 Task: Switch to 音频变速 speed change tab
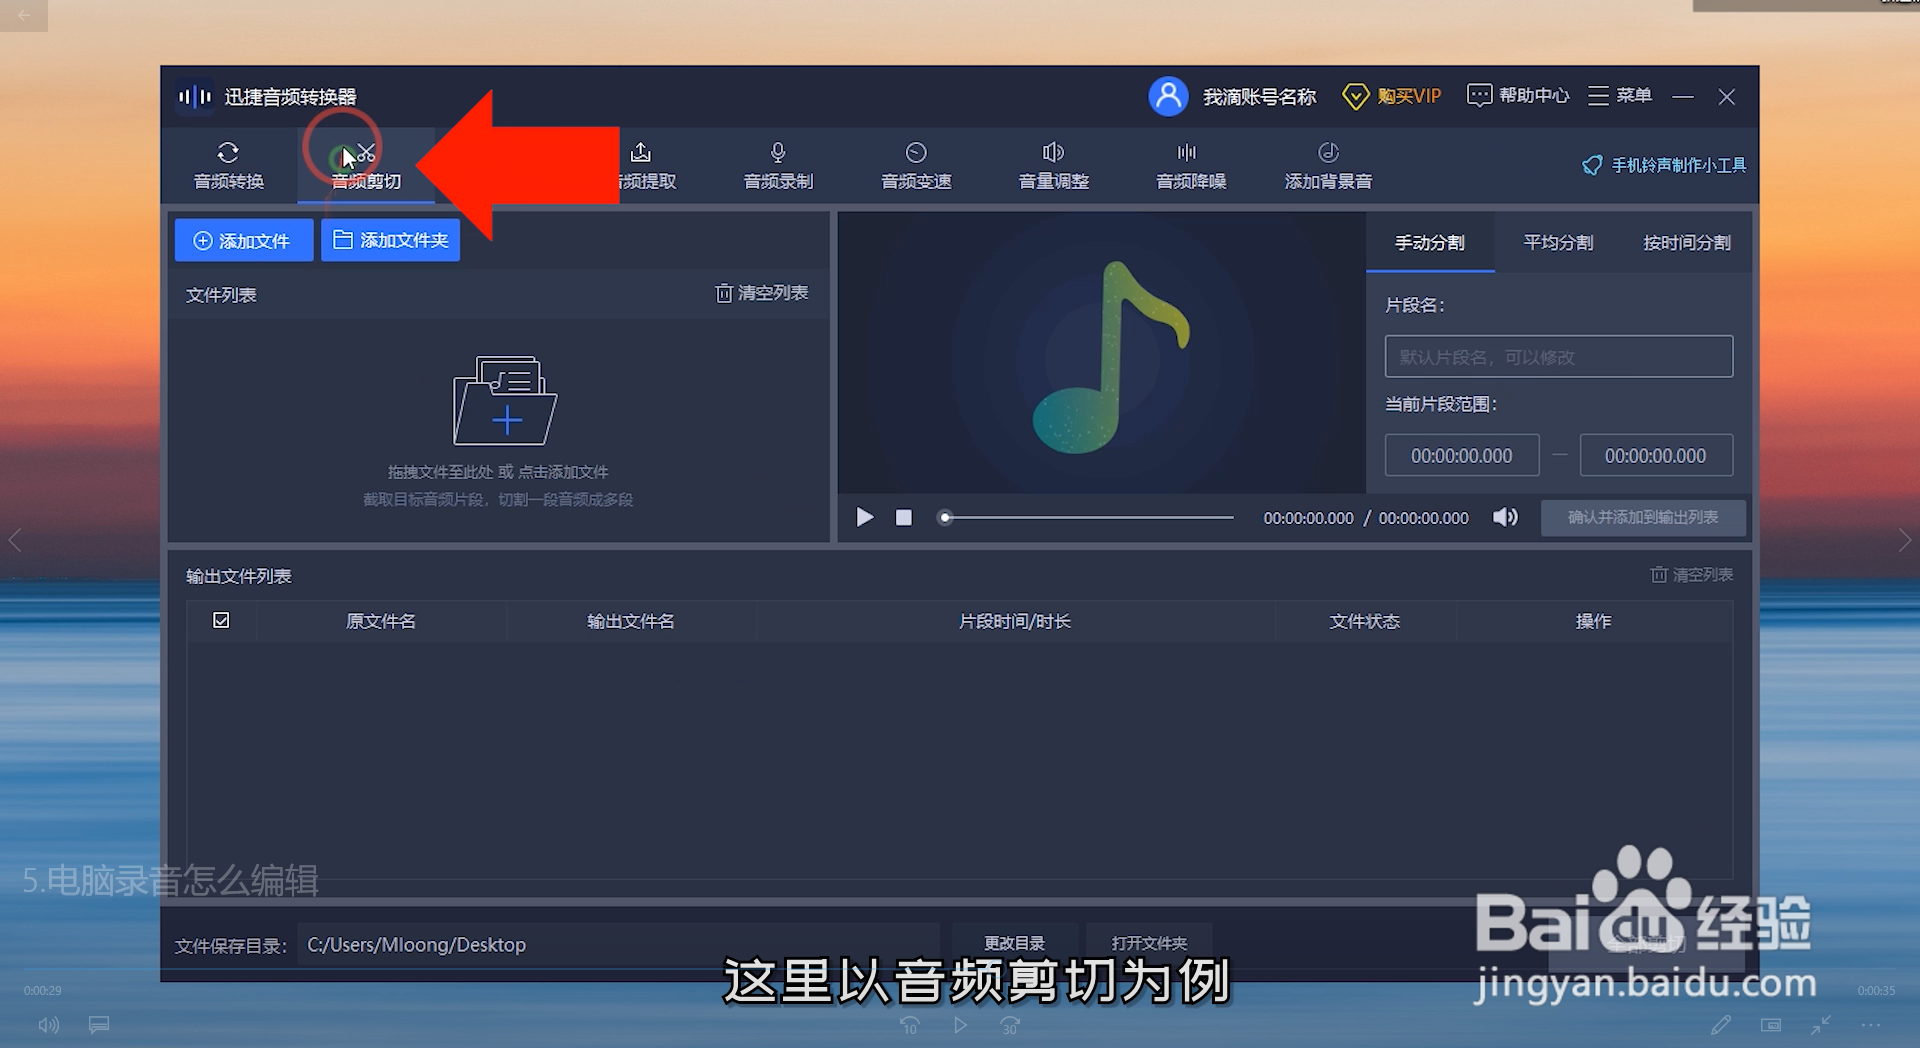[916, 165]
